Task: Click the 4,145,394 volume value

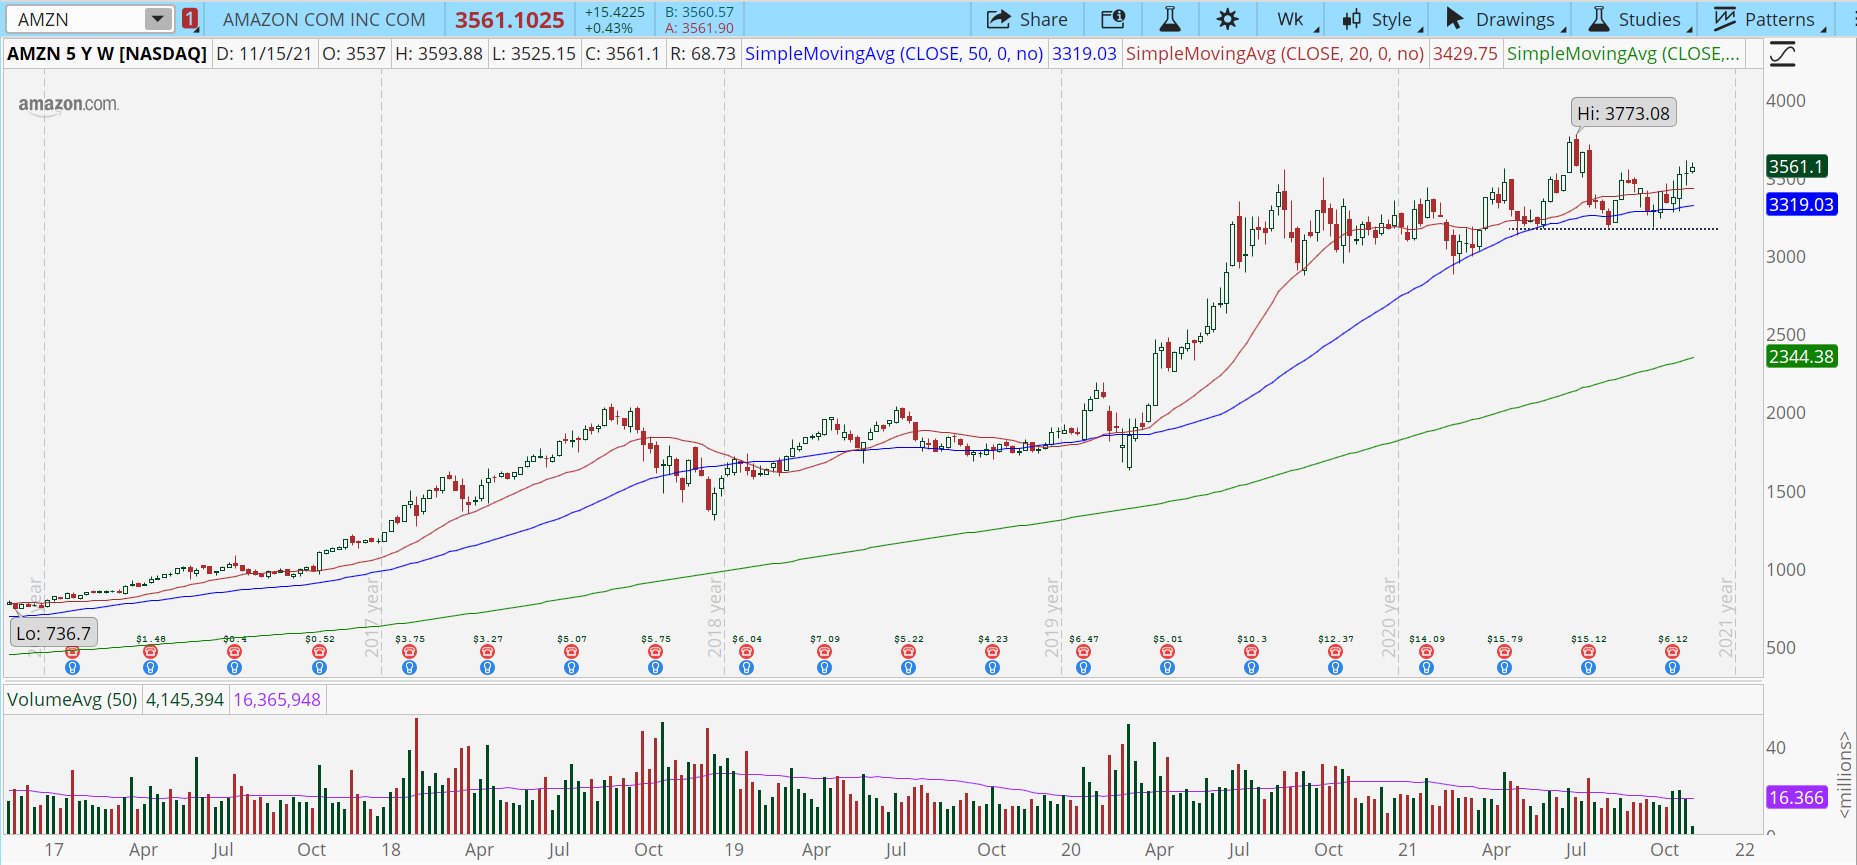Action: (185, 700)
